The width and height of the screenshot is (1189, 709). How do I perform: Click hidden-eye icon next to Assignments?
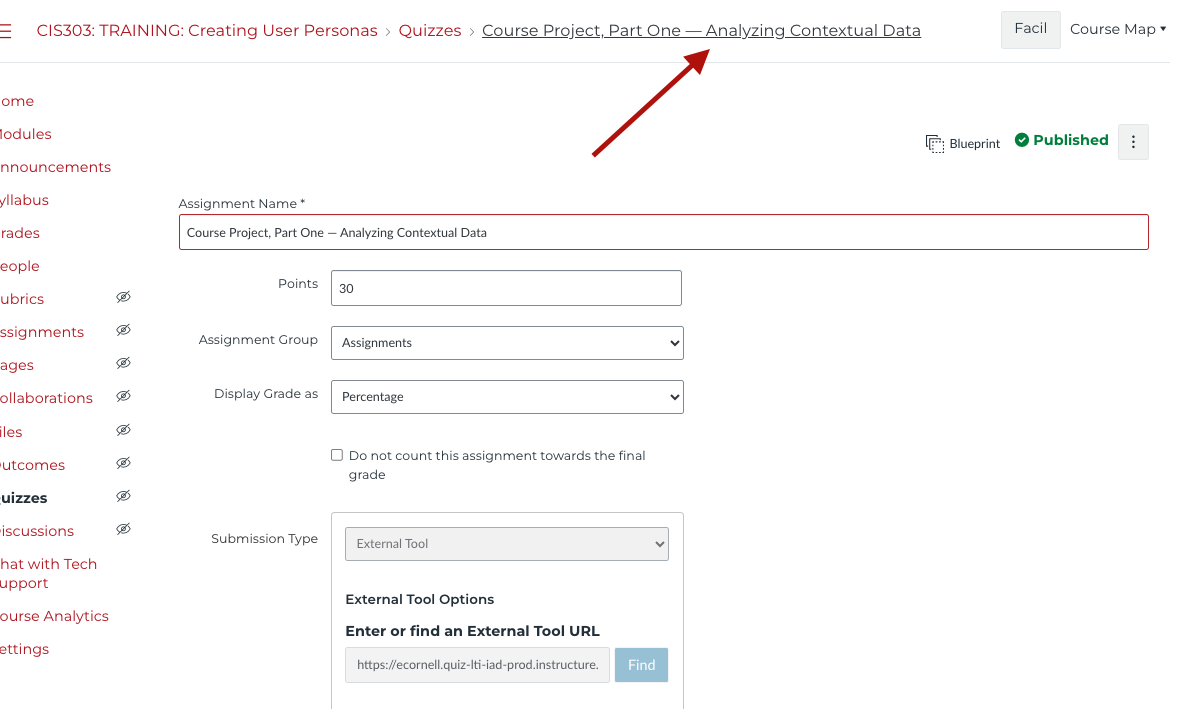[x=123, y=331]
